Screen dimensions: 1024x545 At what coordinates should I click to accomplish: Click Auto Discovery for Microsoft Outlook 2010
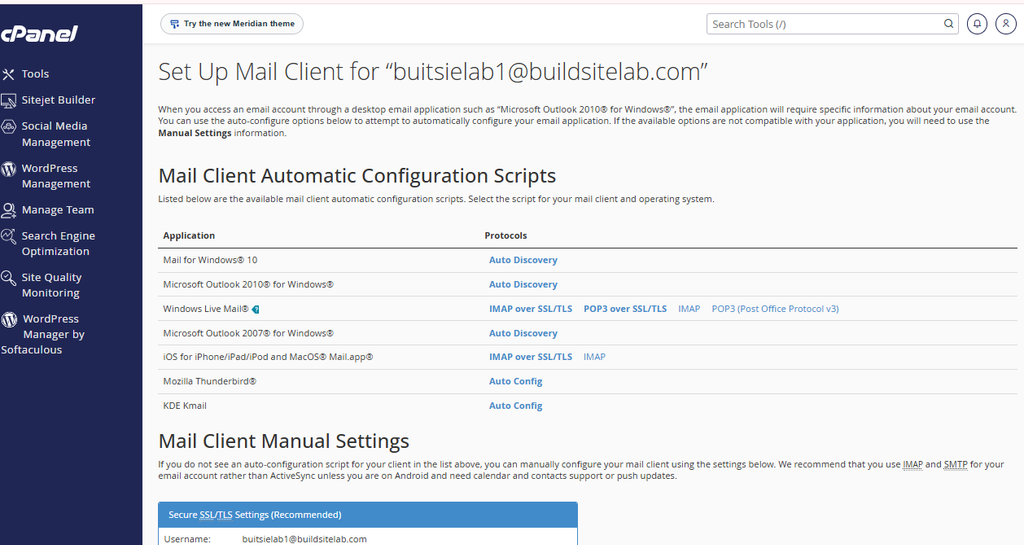pos(523,285)
